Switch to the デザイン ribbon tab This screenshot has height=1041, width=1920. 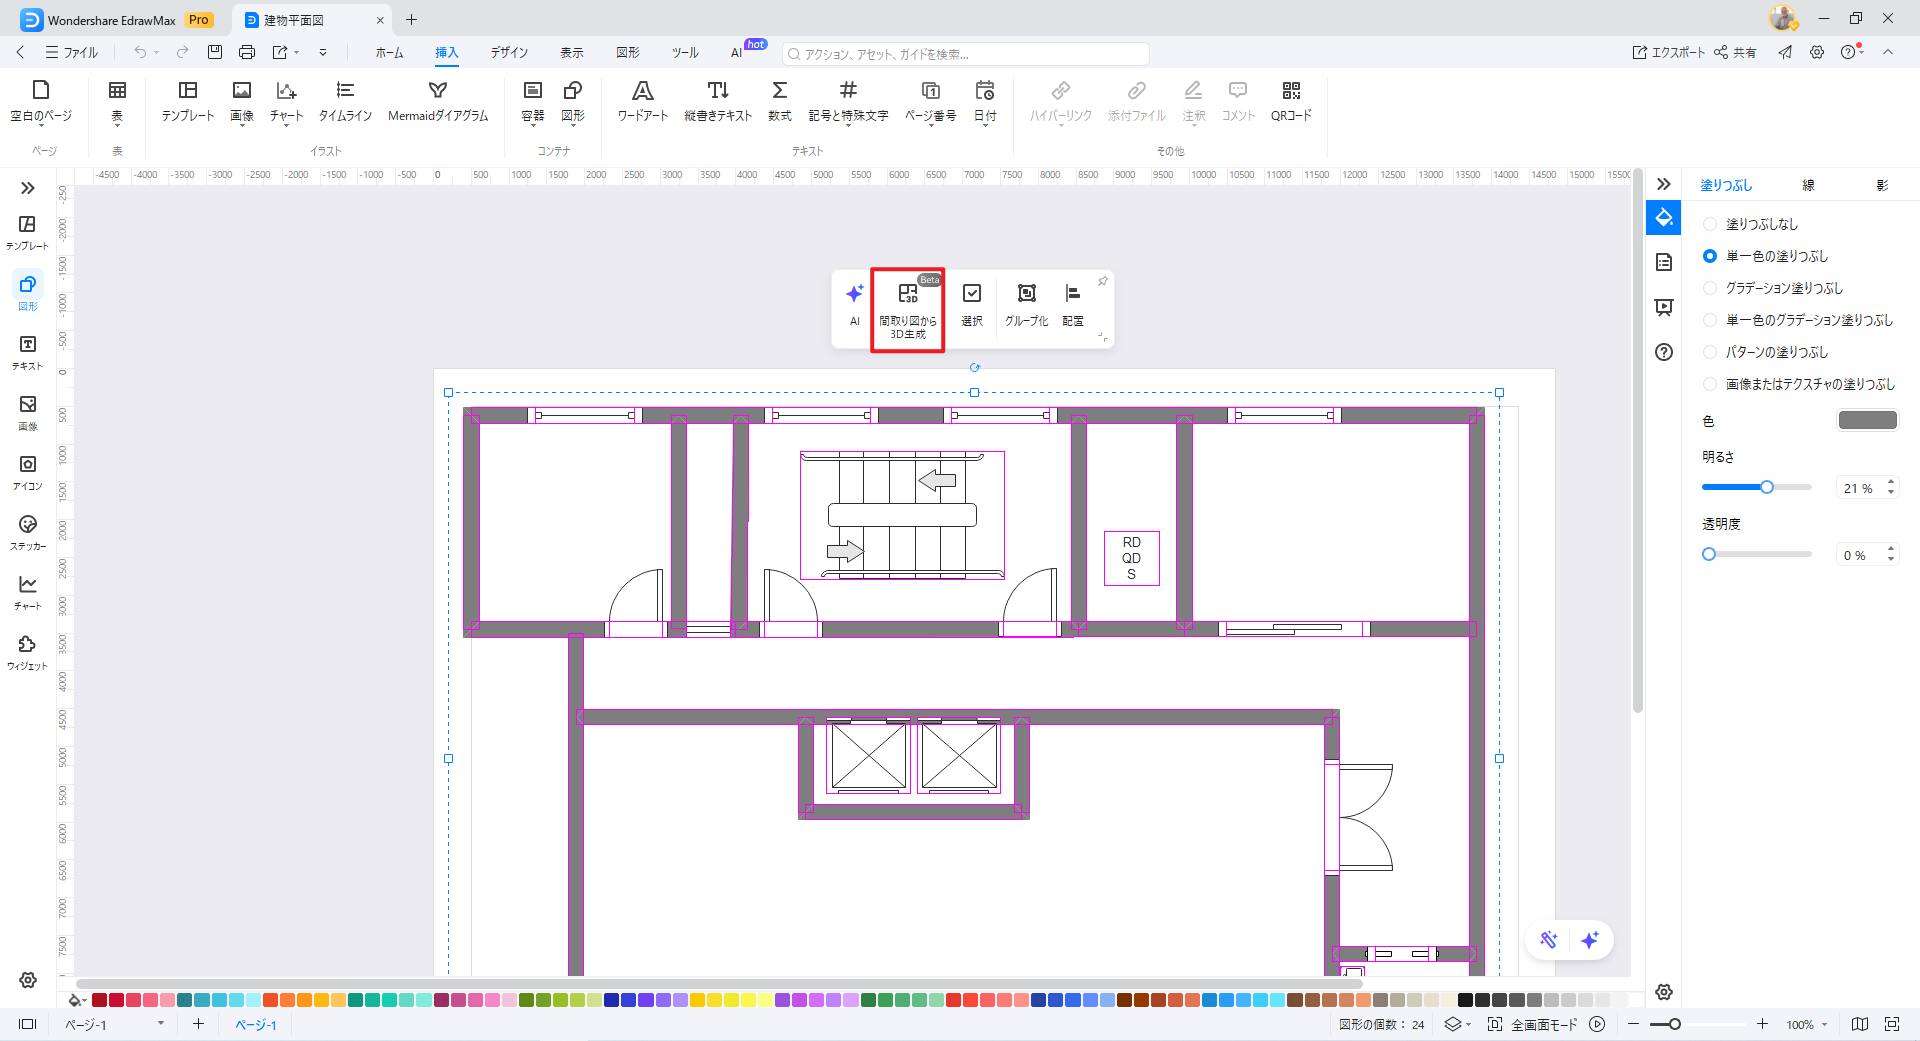coord(508,52)
